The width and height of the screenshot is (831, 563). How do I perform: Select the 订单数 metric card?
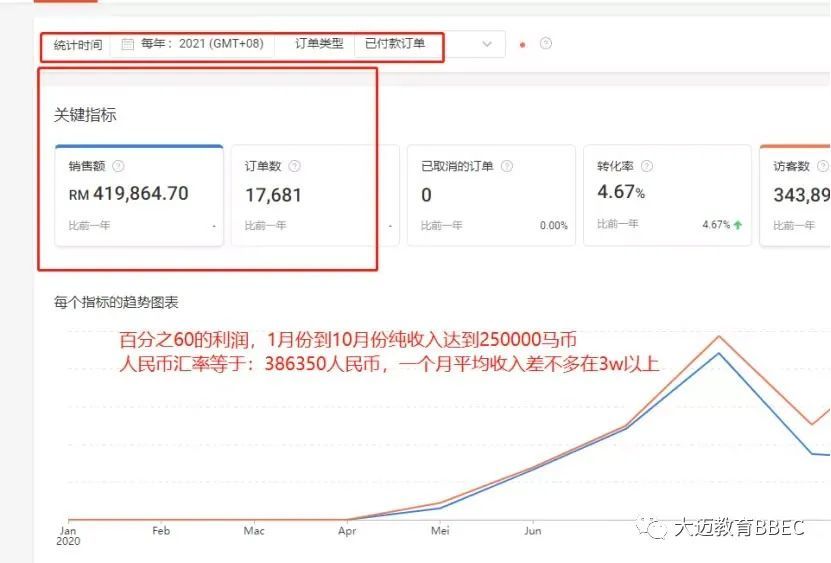coord(315,195)
